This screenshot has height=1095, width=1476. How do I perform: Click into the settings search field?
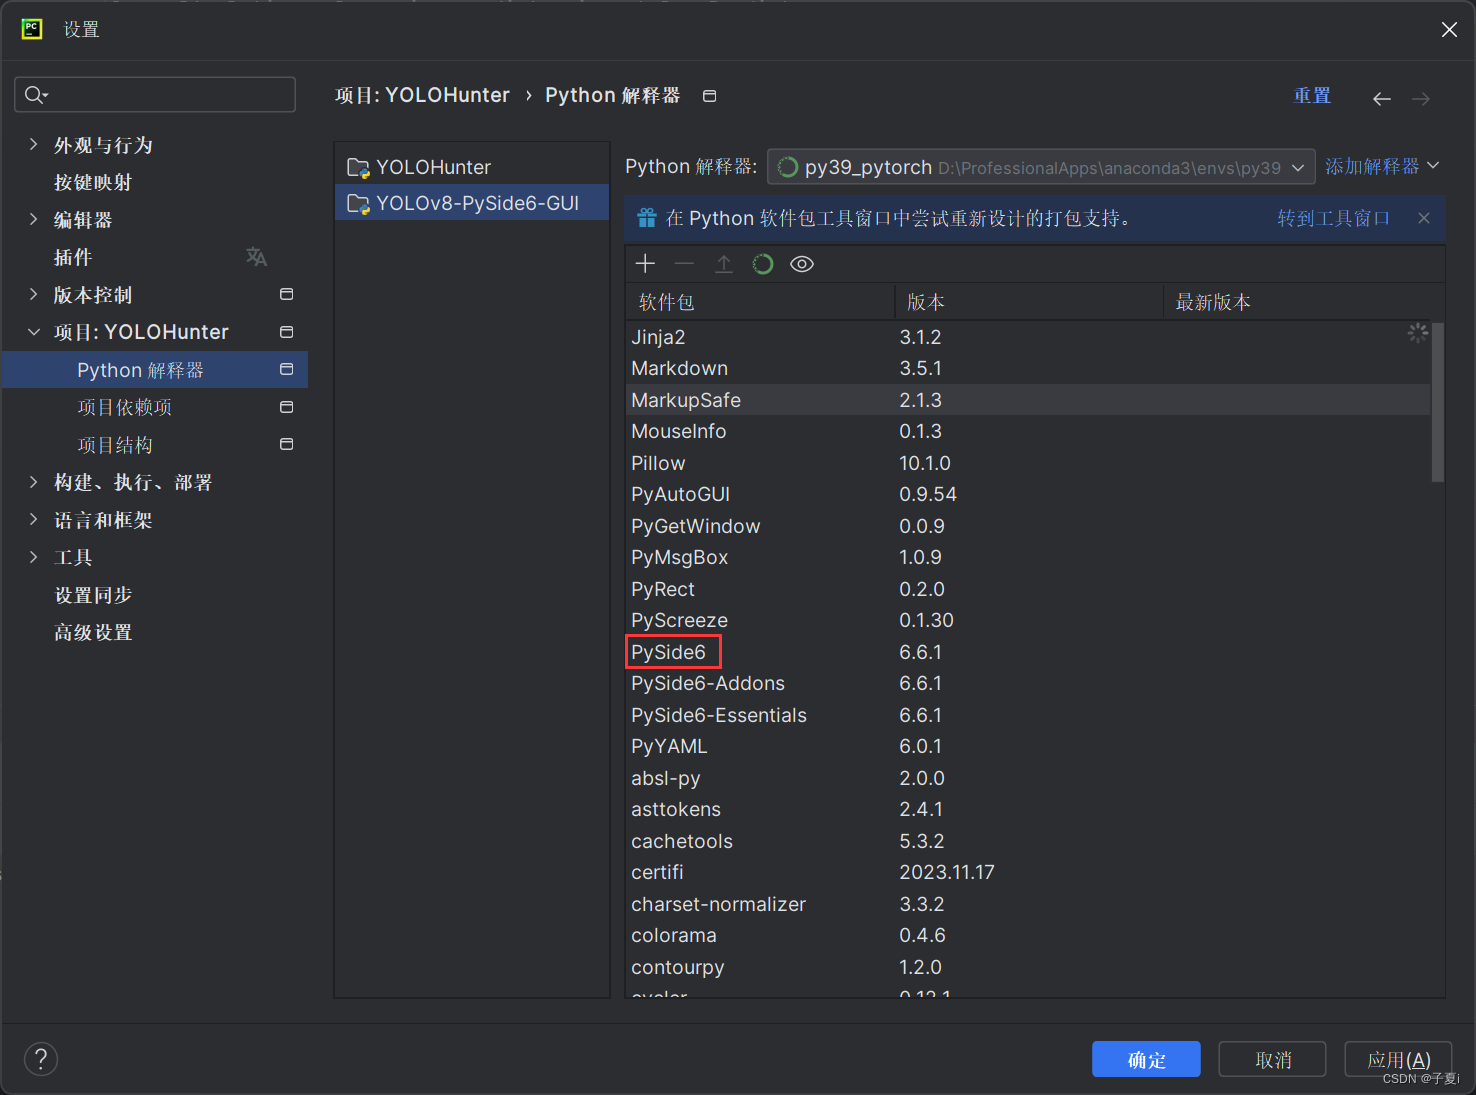point(155,95)
